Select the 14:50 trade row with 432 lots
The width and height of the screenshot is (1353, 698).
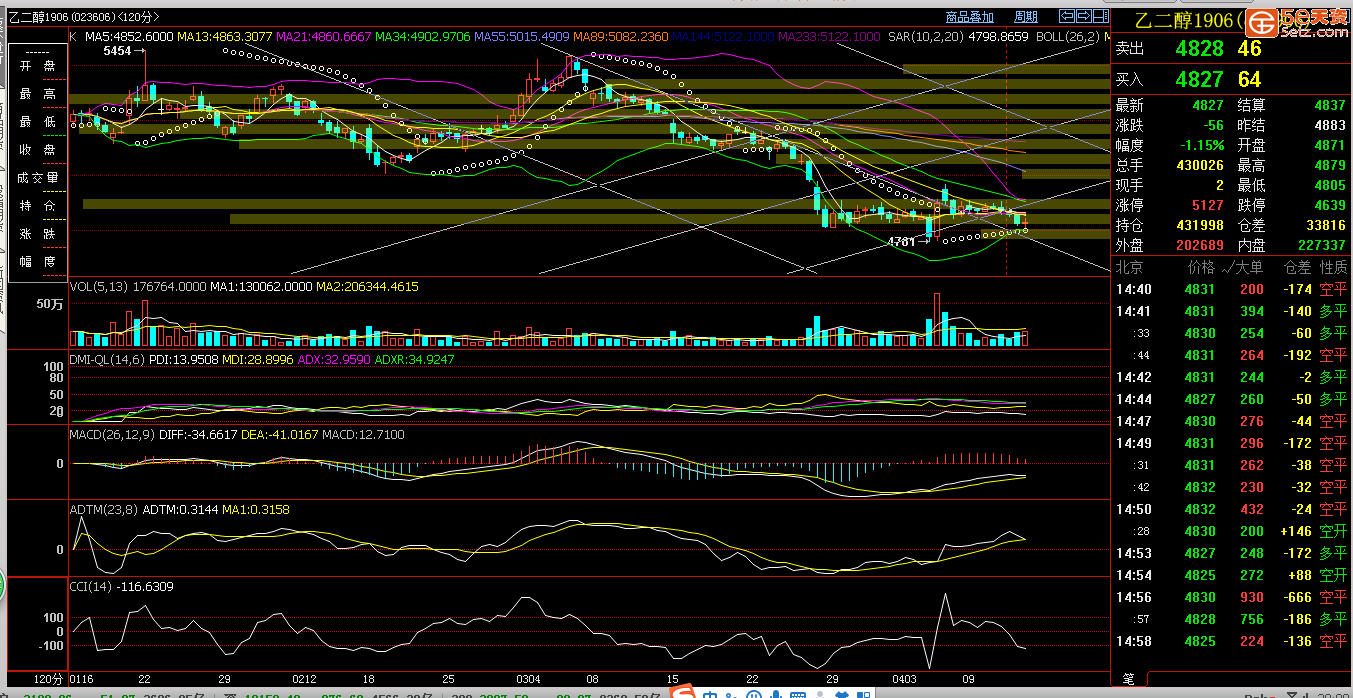[x=1231, y=509]
